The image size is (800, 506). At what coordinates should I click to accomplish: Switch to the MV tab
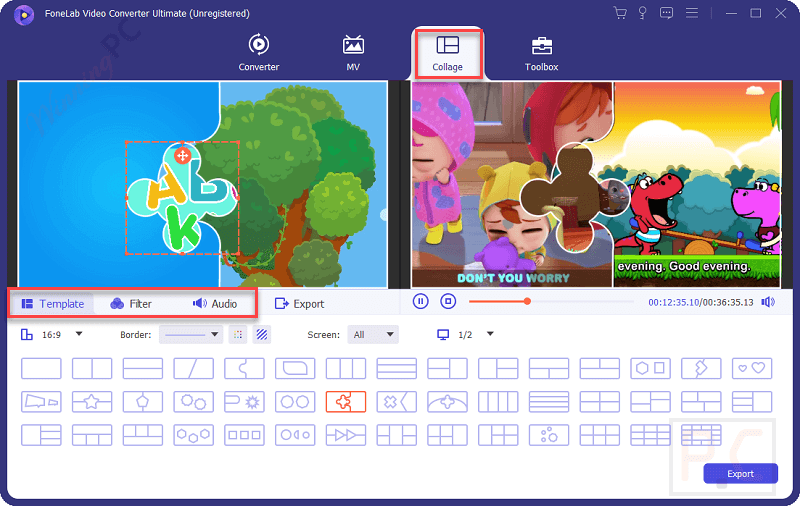[353, 53]
